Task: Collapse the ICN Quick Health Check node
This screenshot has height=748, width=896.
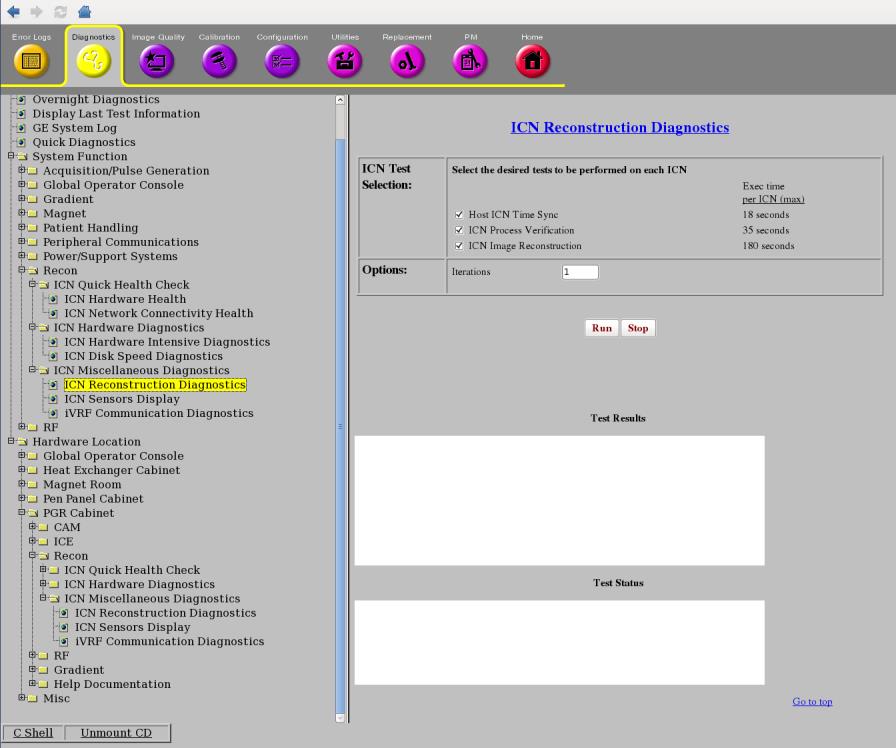Action: tap(32, 285)
